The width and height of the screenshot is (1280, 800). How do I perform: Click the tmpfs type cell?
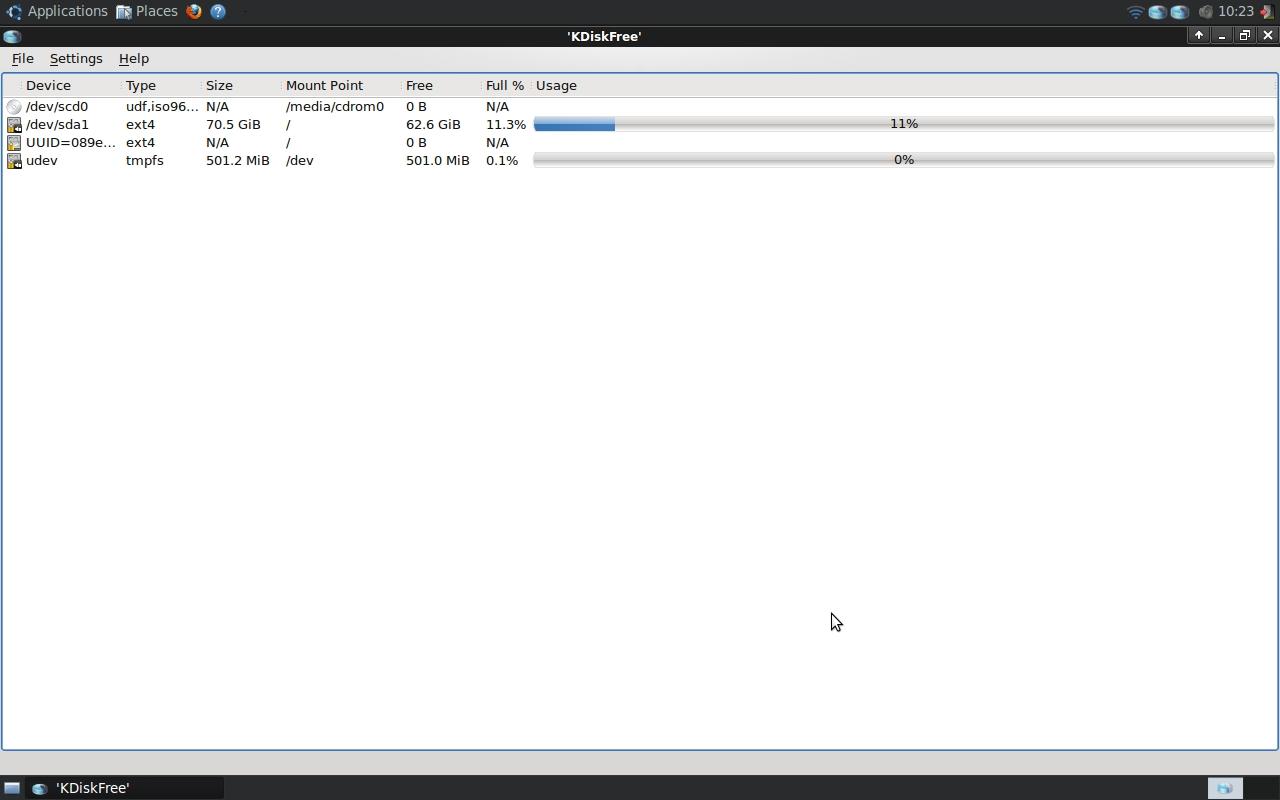[x=145, y=161]
